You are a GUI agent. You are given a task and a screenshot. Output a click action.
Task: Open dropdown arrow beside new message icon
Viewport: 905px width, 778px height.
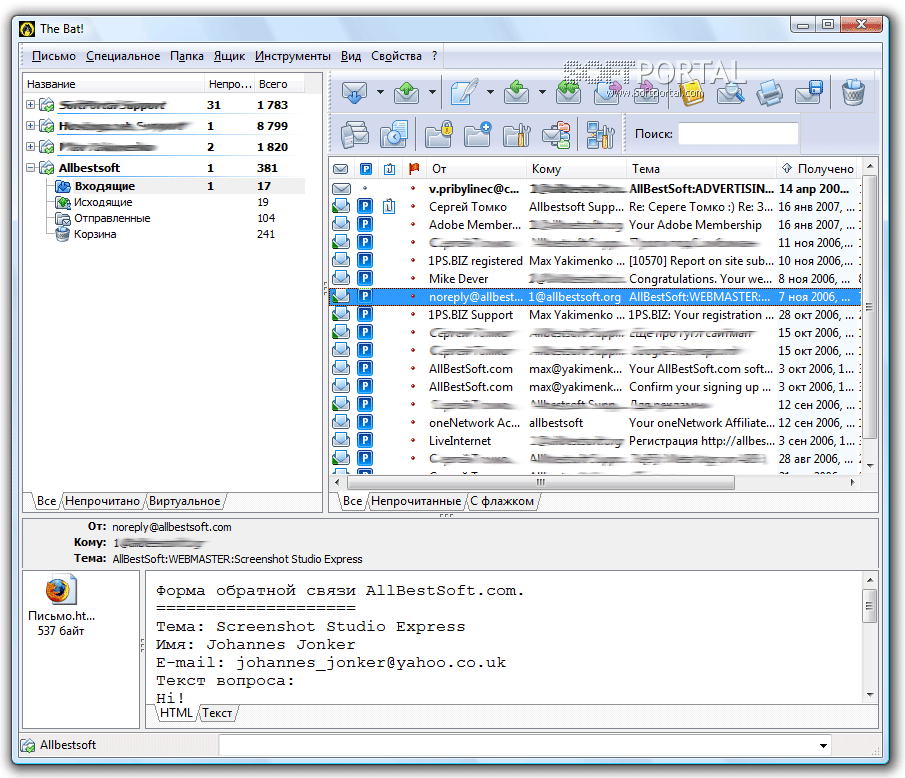tap(490, 93)
